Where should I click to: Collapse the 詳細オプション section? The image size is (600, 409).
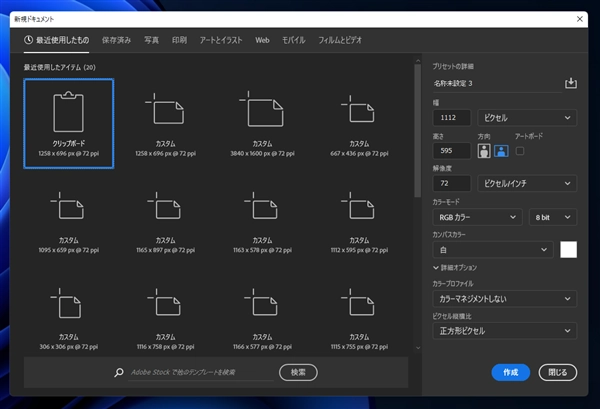455,268
